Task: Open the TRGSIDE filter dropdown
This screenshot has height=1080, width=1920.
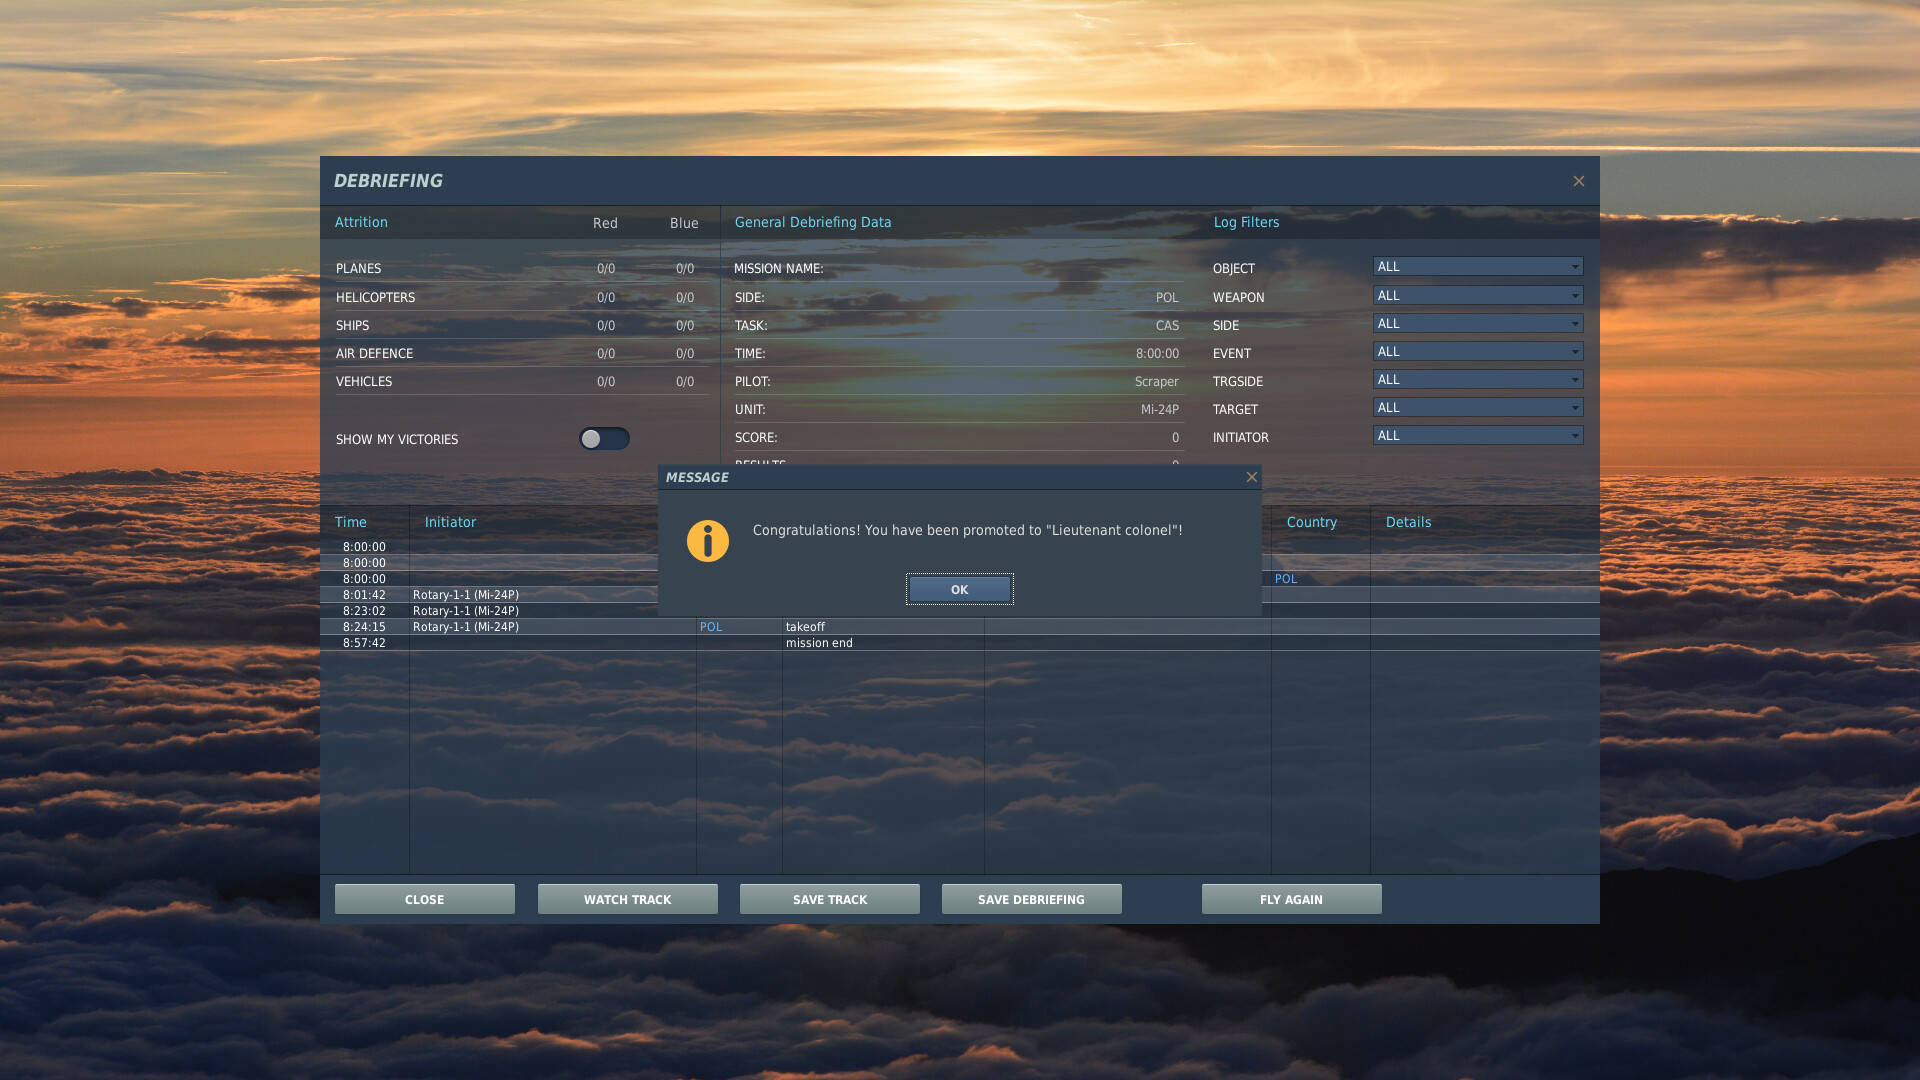Action: click(1477, 380)
